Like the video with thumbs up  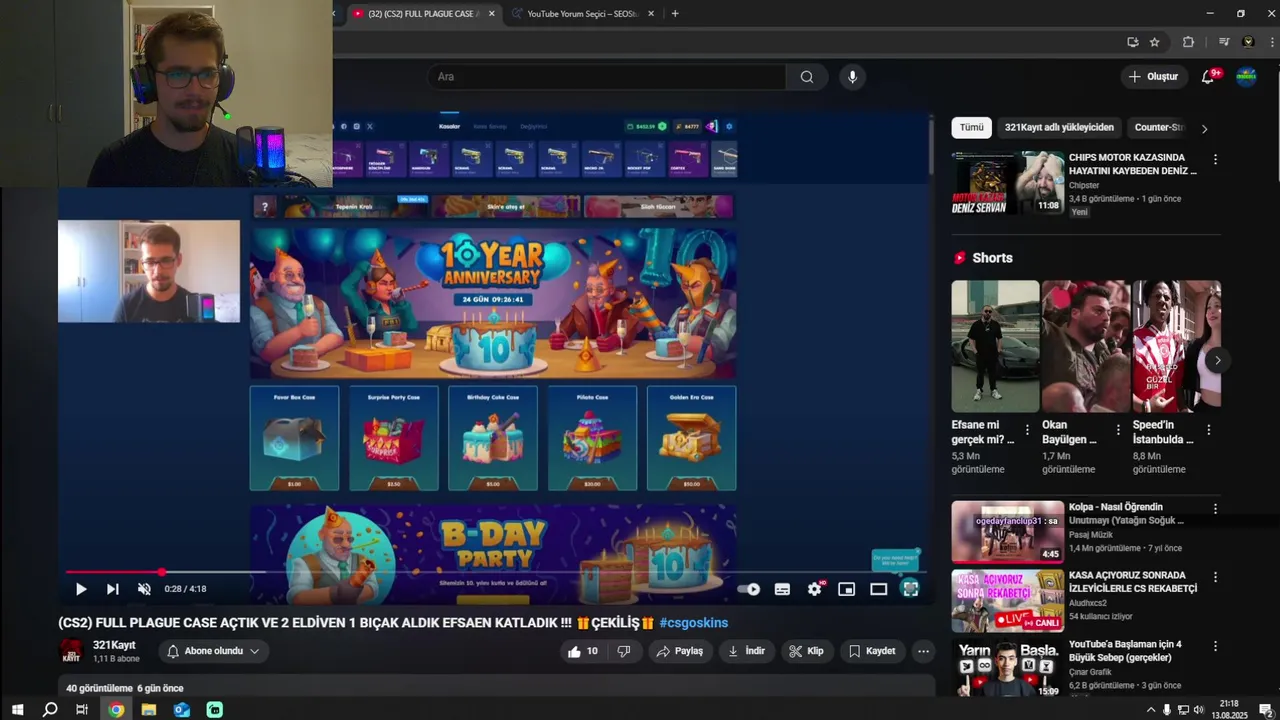tap(584, 651)
